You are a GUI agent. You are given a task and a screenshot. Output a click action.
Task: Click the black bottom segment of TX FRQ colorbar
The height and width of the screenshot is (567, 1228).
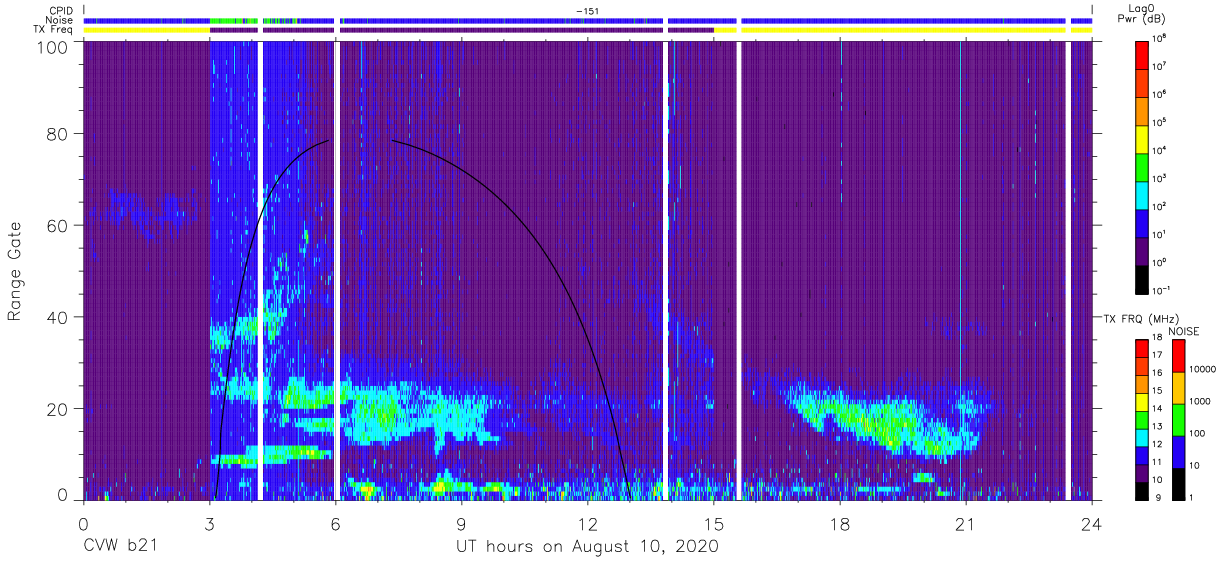(1142, 490)
